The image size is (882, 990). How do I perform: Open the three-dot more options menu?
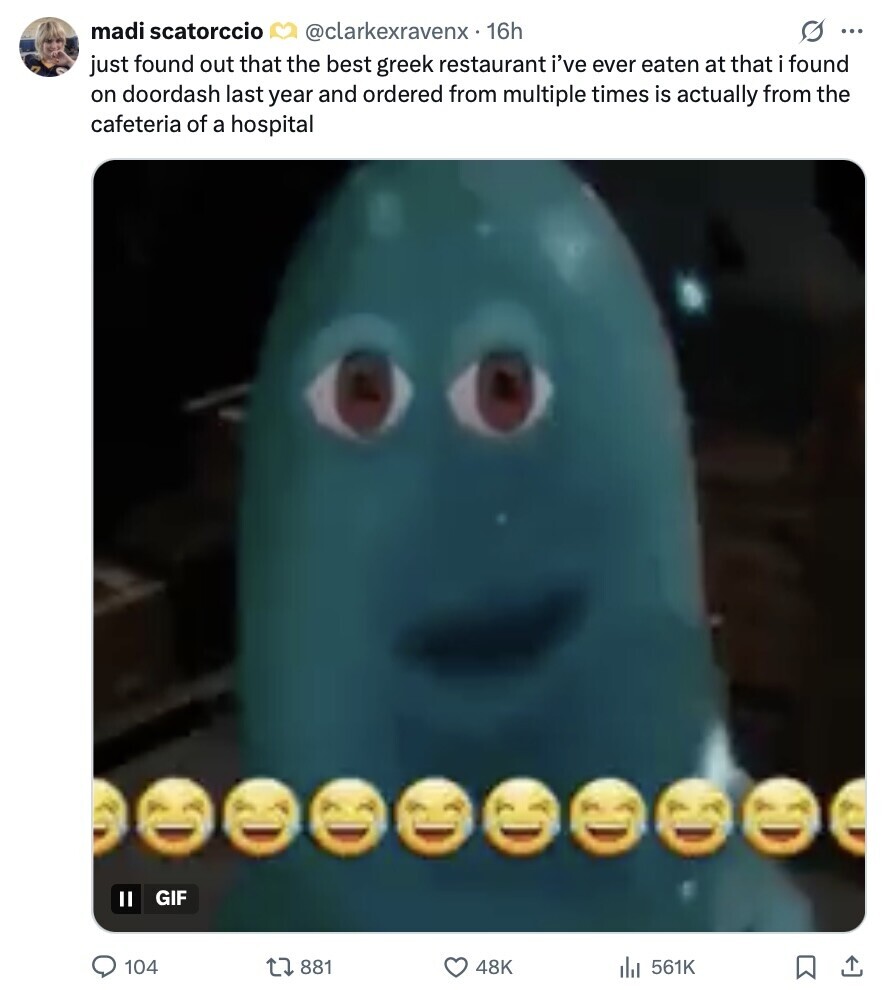pyautogui.click(x=852, y=30)
